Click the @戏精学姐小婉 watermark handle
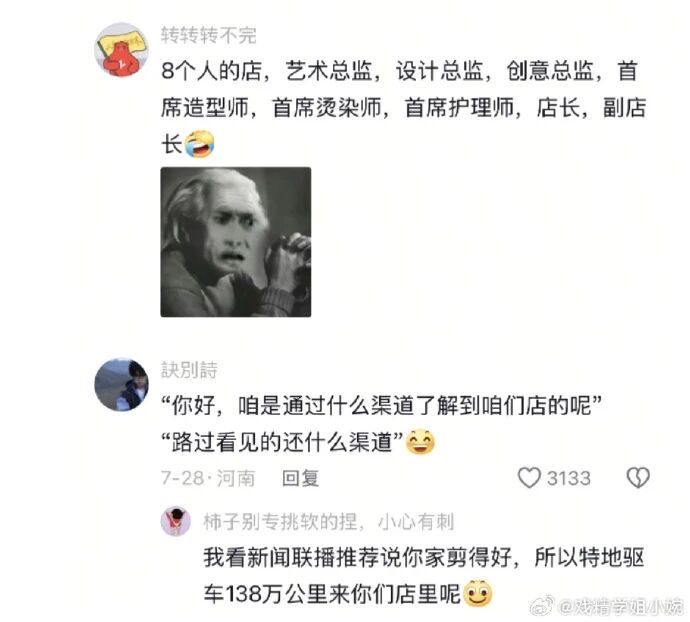Viewport: 690px width, 622px height. 620,607
